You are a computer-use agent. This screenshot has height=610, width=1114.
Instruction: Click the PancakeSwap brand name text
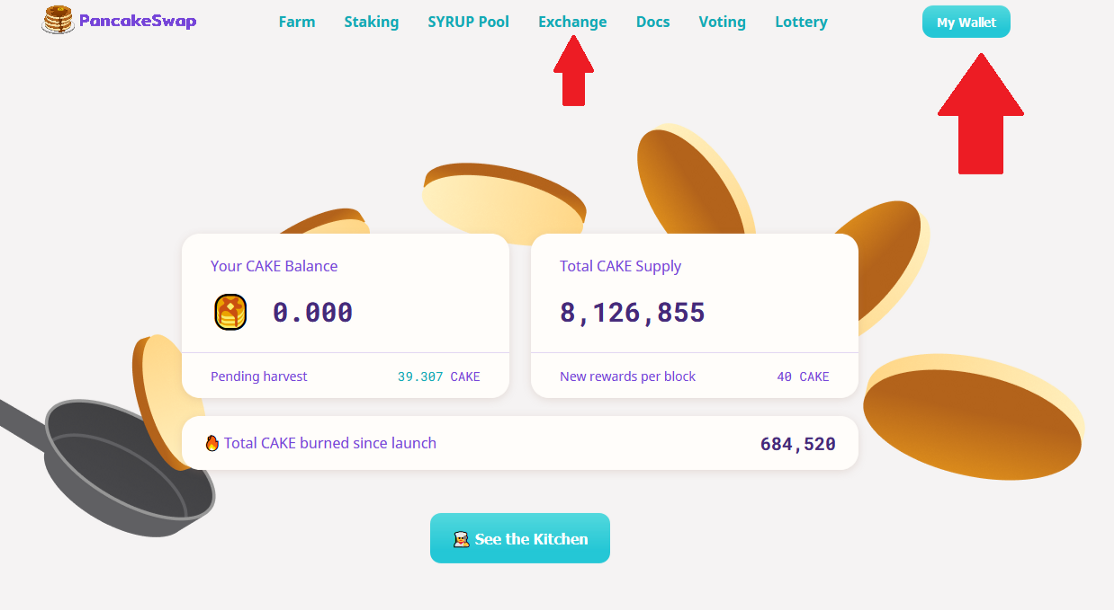pyautogui.click(x=138, y=21)
